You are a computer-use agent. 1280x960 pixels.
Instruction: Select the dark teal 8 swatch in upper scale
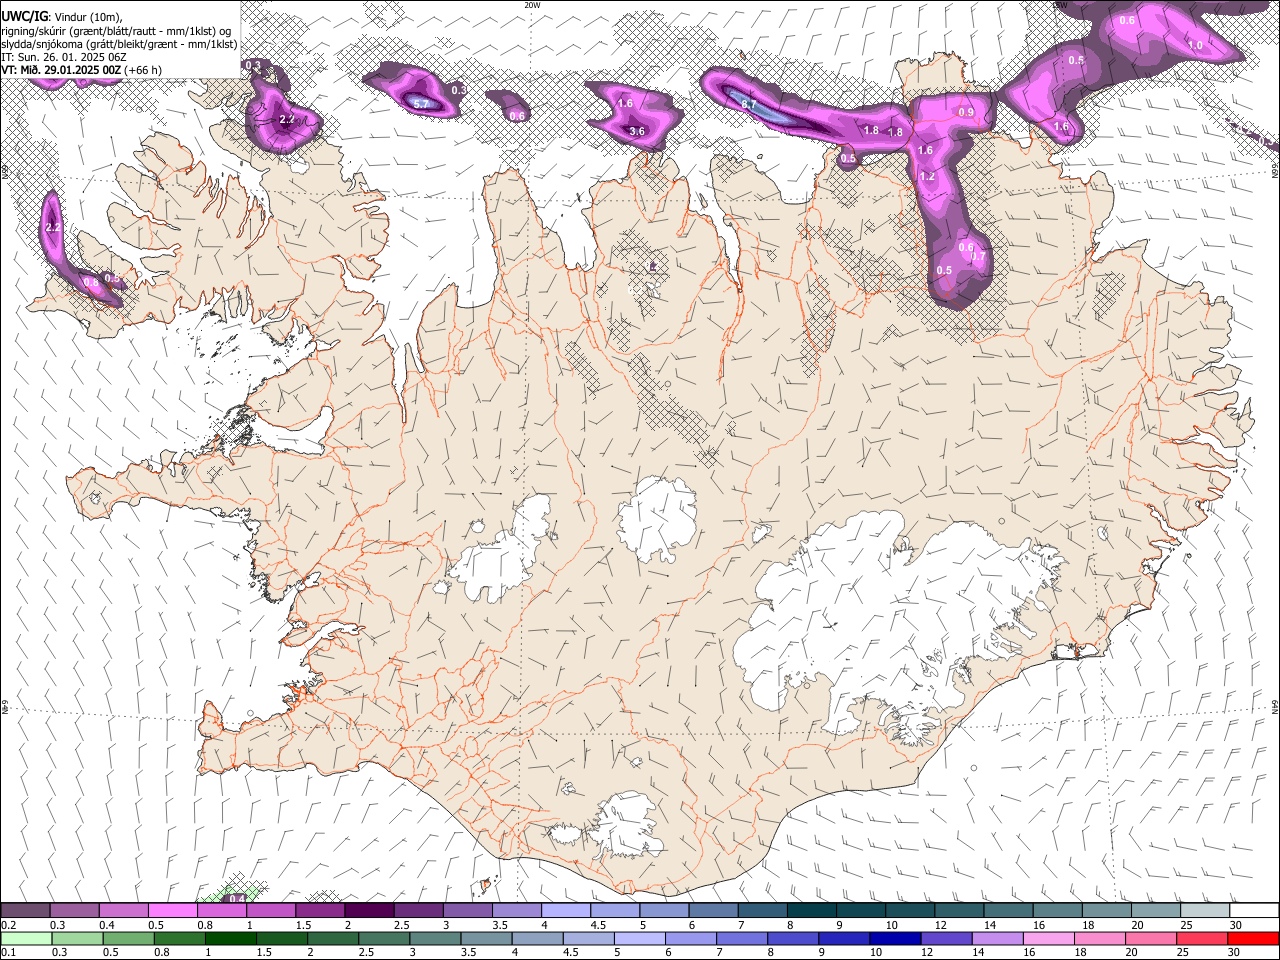pos(812,911)
